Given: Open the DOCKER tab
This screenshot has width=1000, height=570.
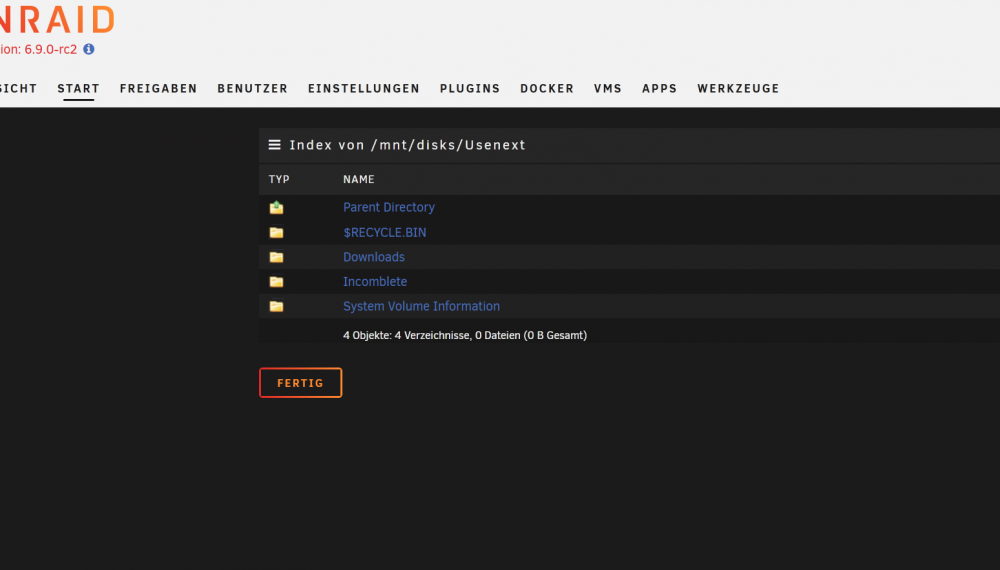Looking at the screenshot, I should (547, 89).
